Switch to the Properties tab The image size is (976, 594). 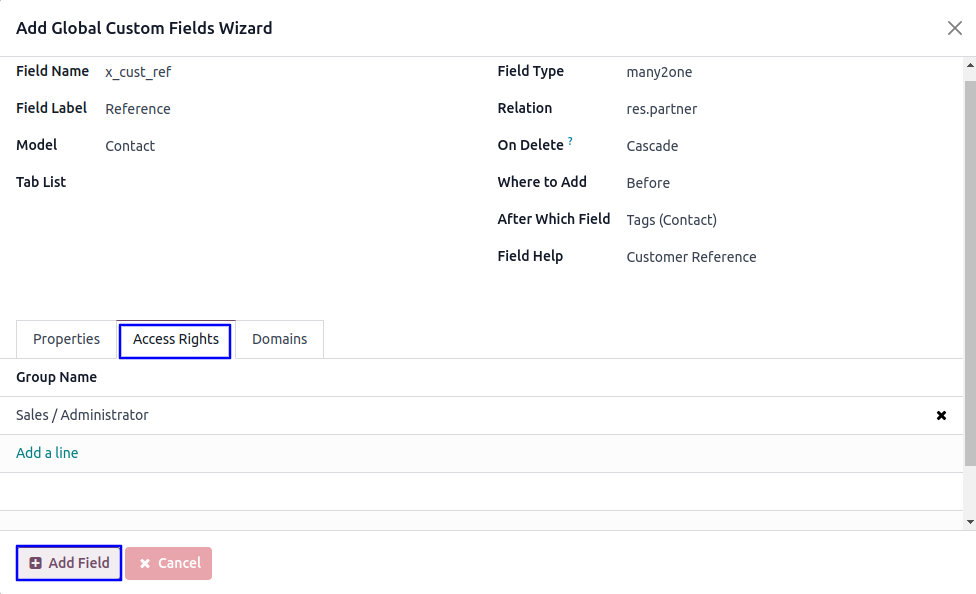point(66,339)
